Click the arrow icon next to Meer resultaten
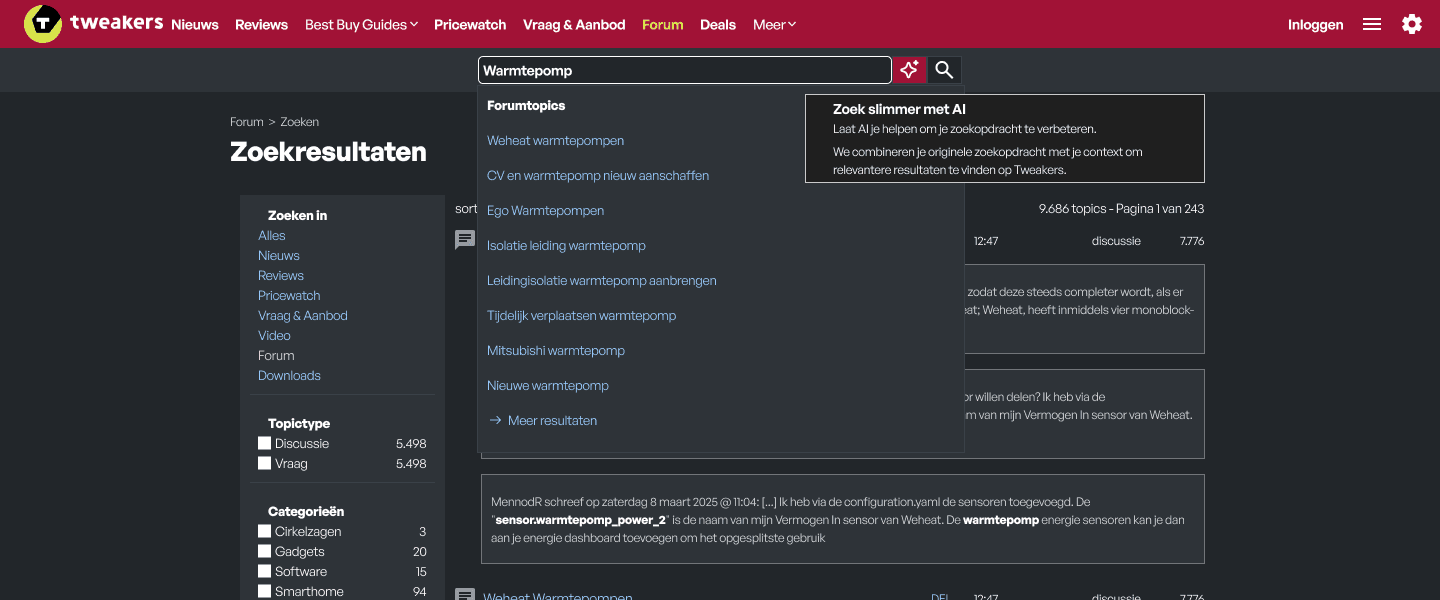The height and width of the screenshot is (600, 1440). (495, 420)
